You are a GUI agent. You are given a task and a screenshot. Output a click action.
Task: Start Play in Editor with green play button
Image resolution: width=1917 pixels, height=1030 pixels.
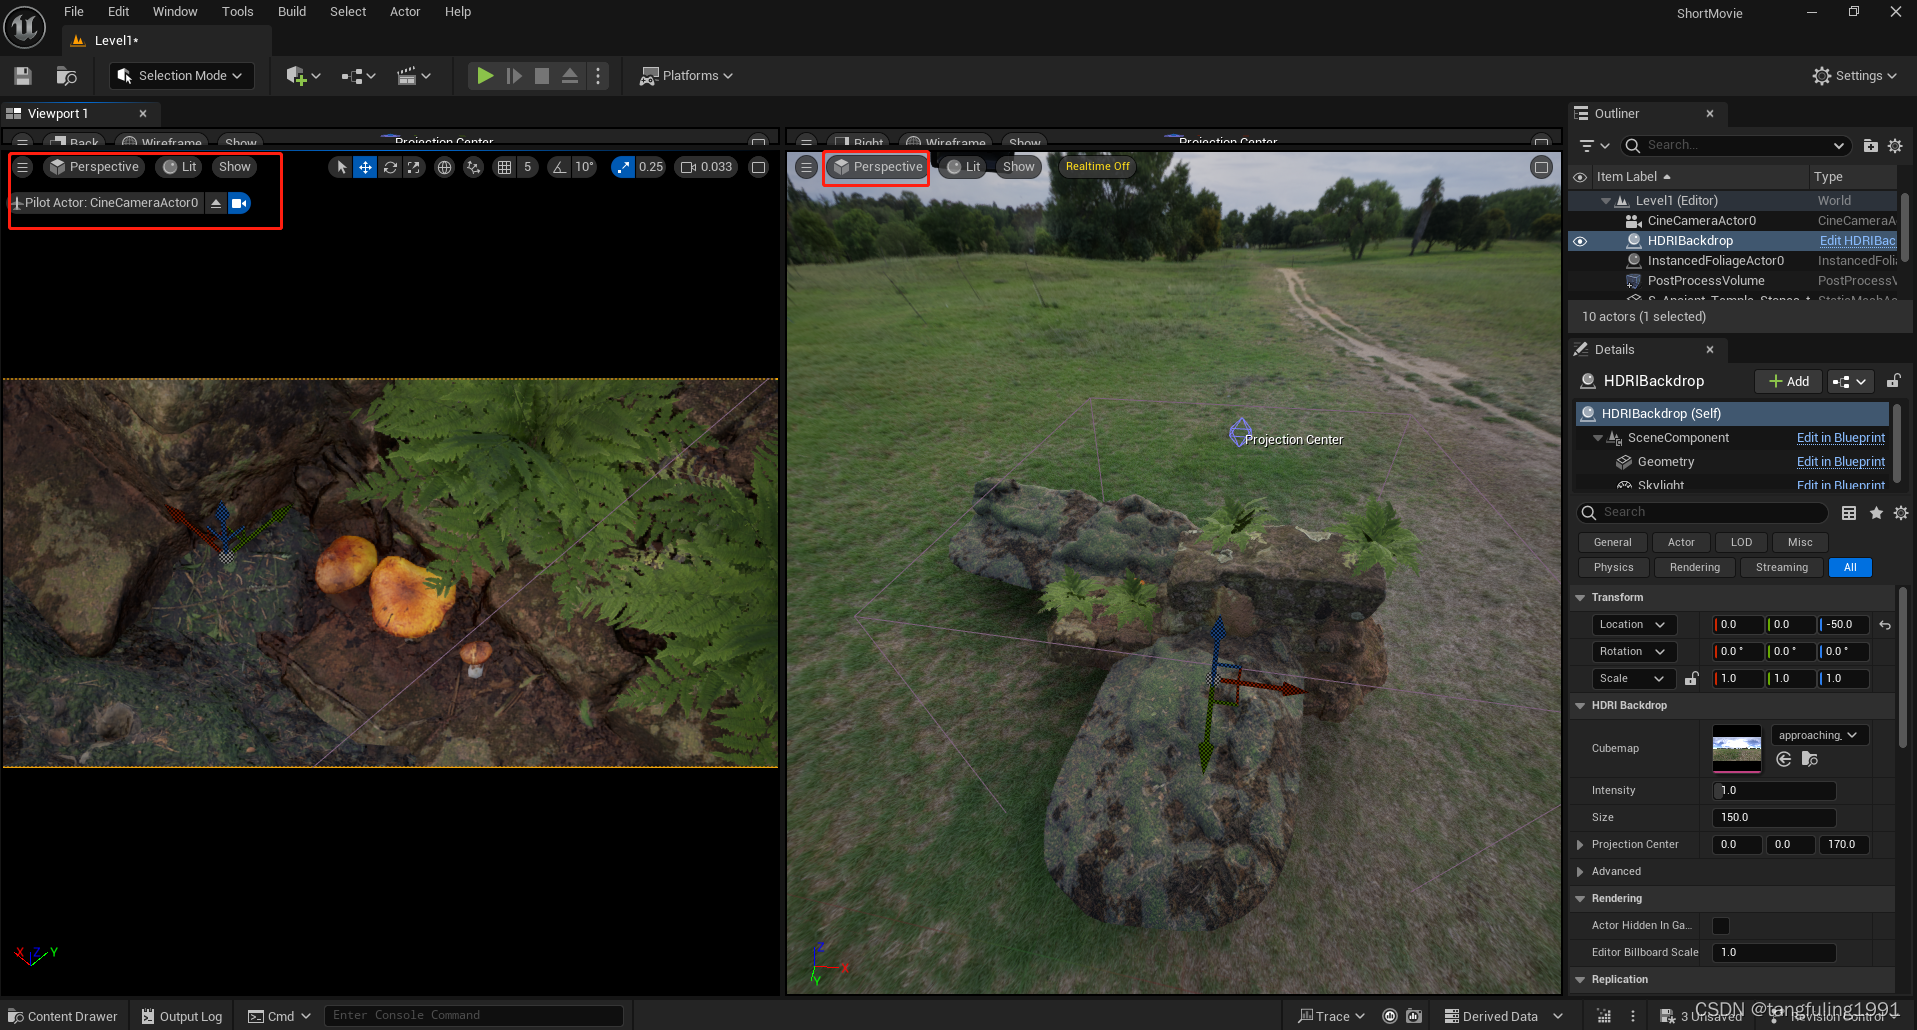coord(485,76)
